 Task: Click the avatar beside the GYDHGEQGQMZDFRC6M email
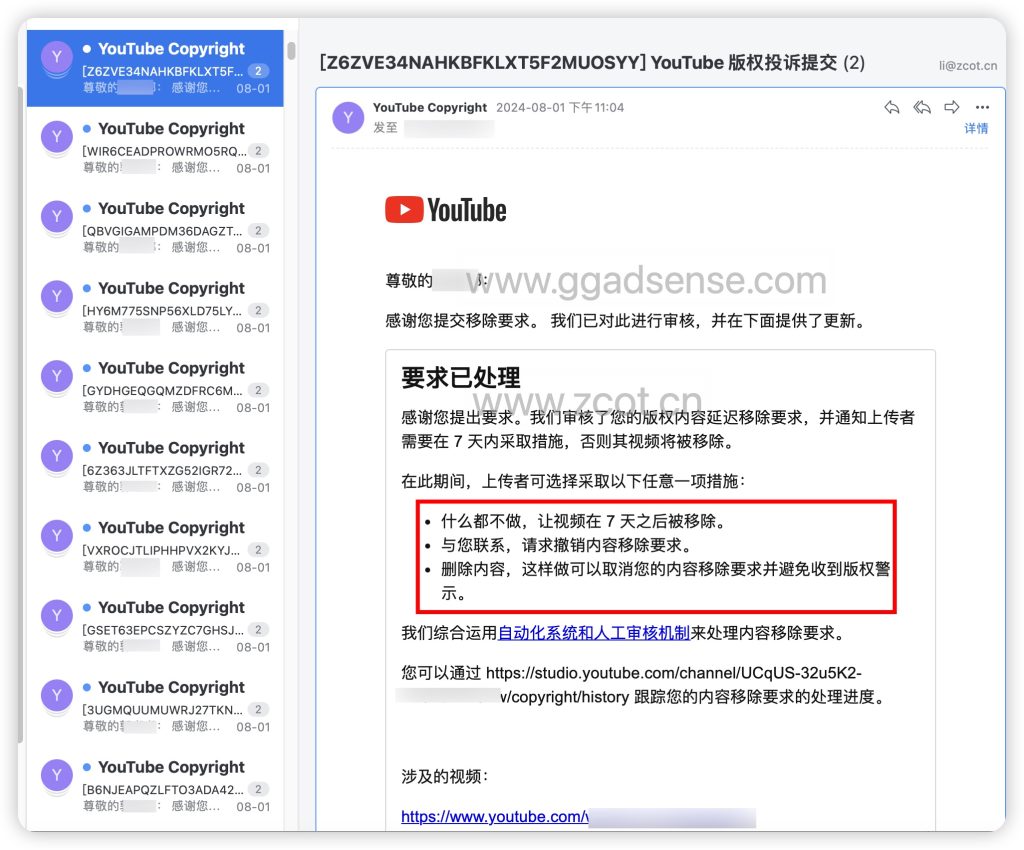tap(57, 376)
